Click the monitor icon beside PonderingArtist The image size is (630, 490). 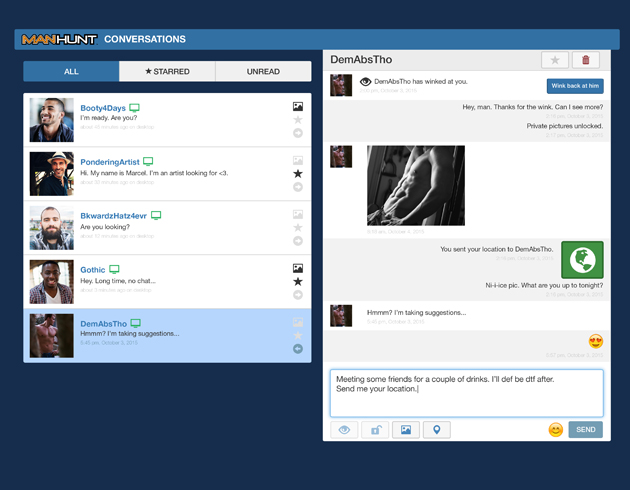pos(148,161)
